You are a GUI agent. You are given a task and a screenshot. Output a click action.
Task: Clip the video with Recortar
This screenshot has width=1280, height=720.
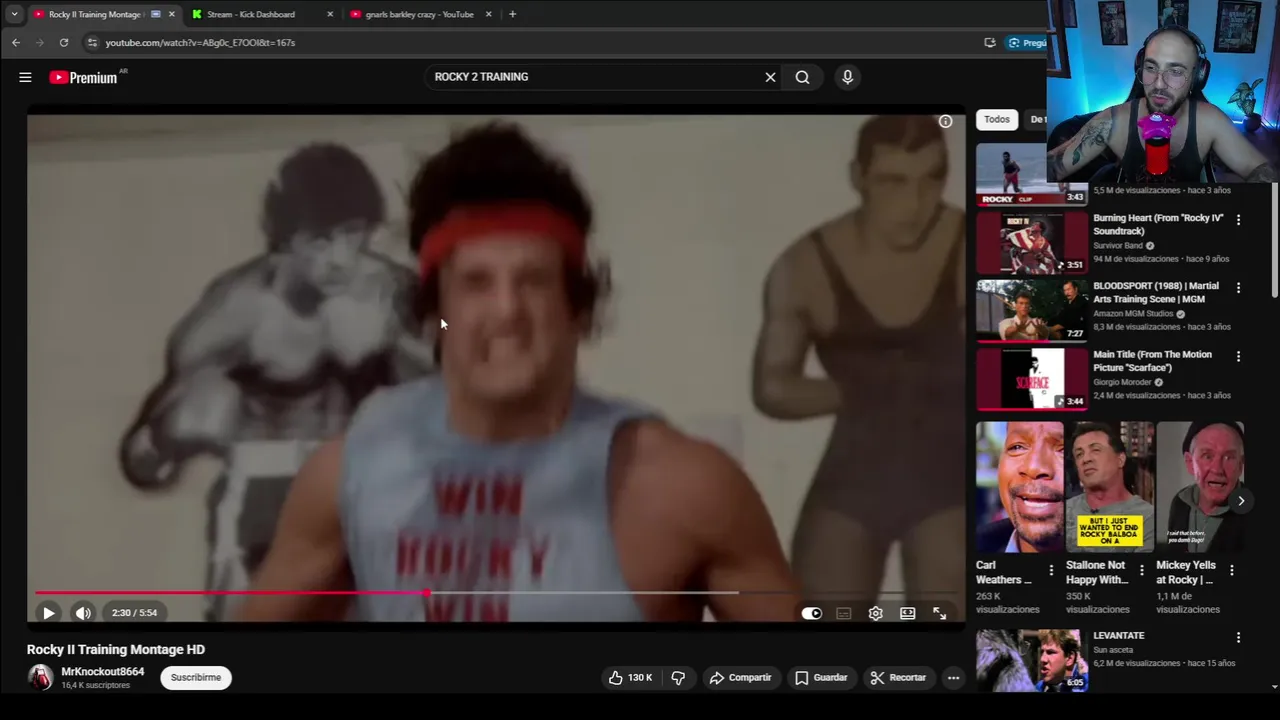click(x=898, y=677)
